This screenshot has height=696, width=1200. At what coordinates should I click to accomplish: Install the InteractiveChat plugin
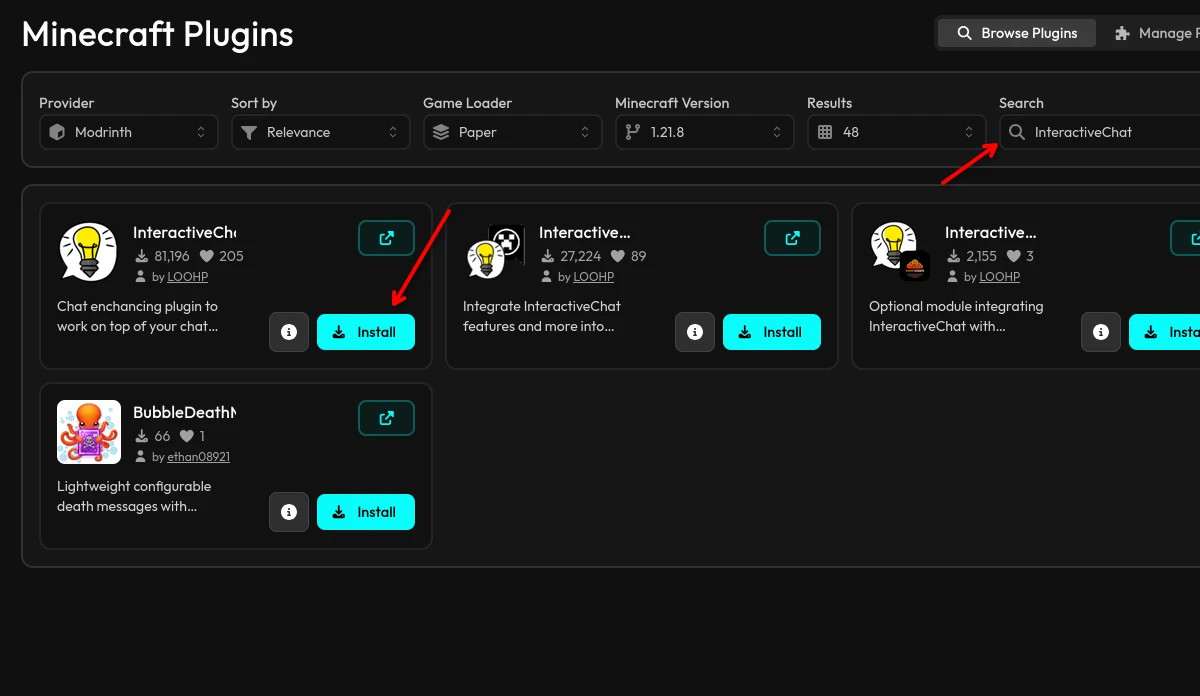366,332
